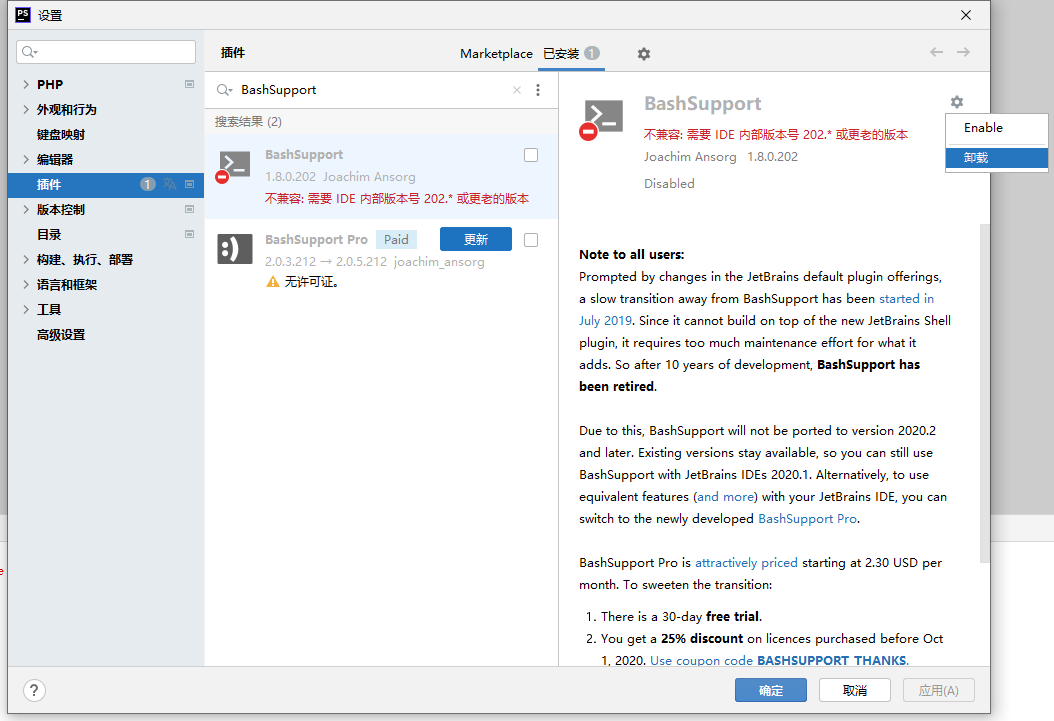1054x721 pixels.
Task: Click 'Joachim Ansorg' author in details pane
Action: pos(690,157)
